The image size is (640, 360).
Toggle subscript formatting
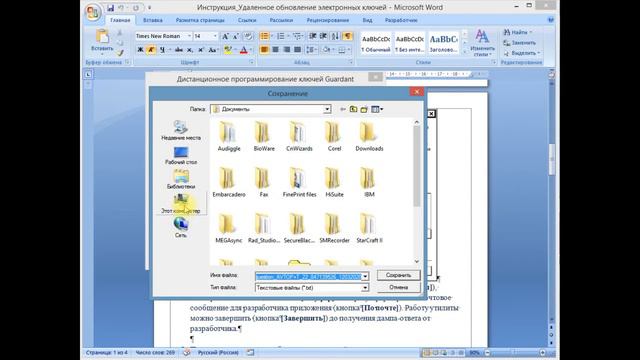tap(190, 50)
